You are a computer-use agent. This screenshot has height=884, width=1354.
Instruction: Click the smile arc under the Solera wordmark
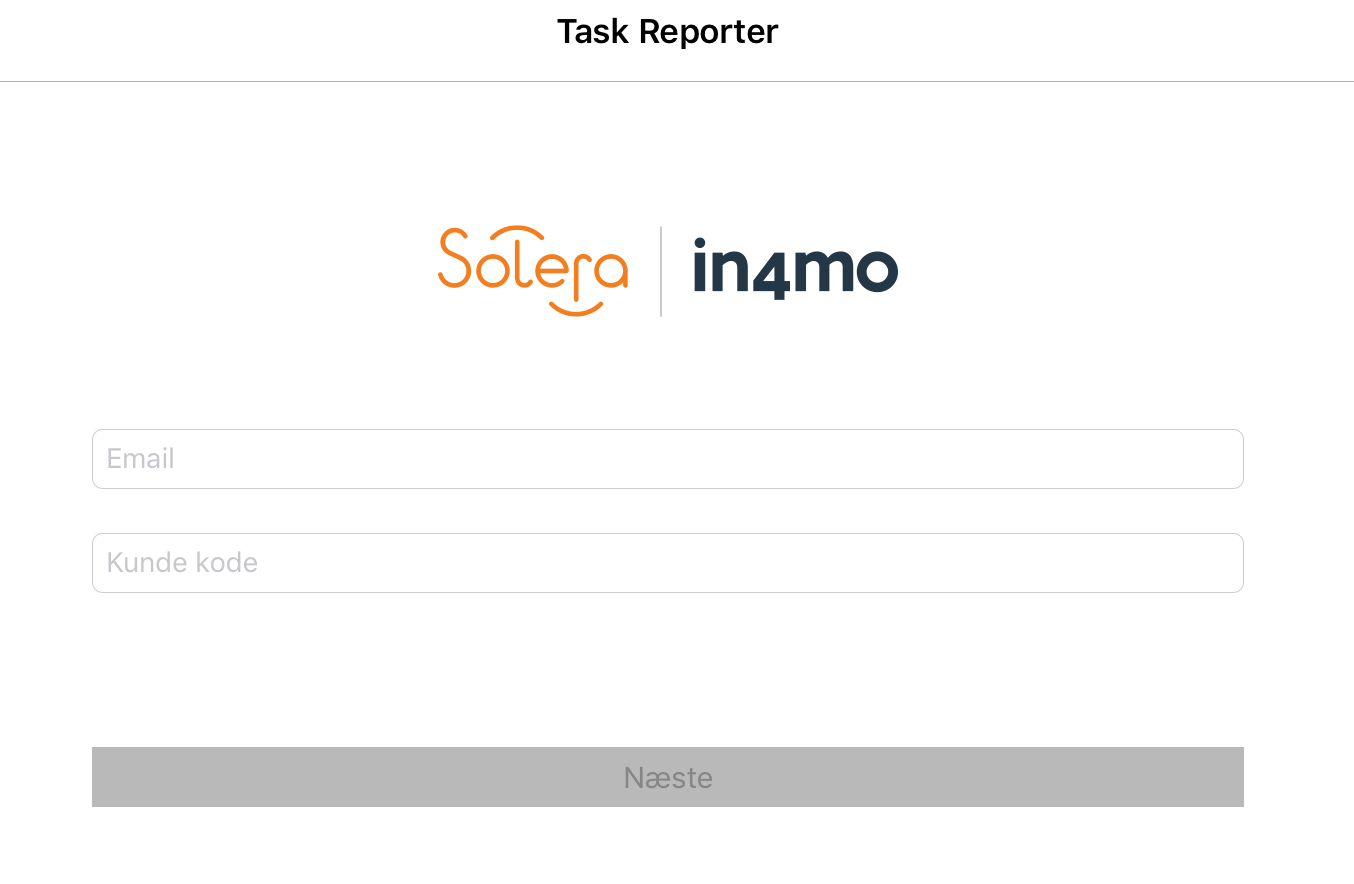[x=578, y=308]
